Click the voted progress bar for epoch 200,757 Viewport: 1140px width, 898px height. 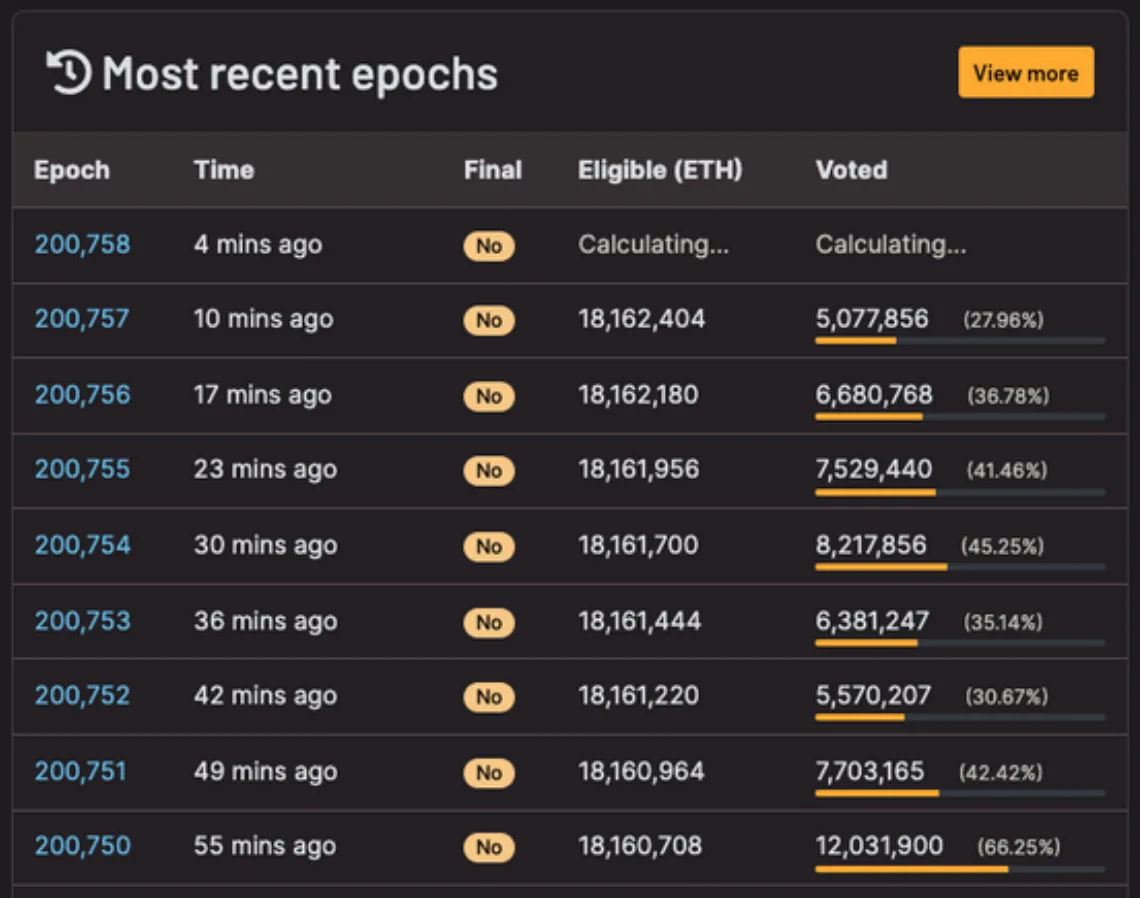tap(960, 340)
